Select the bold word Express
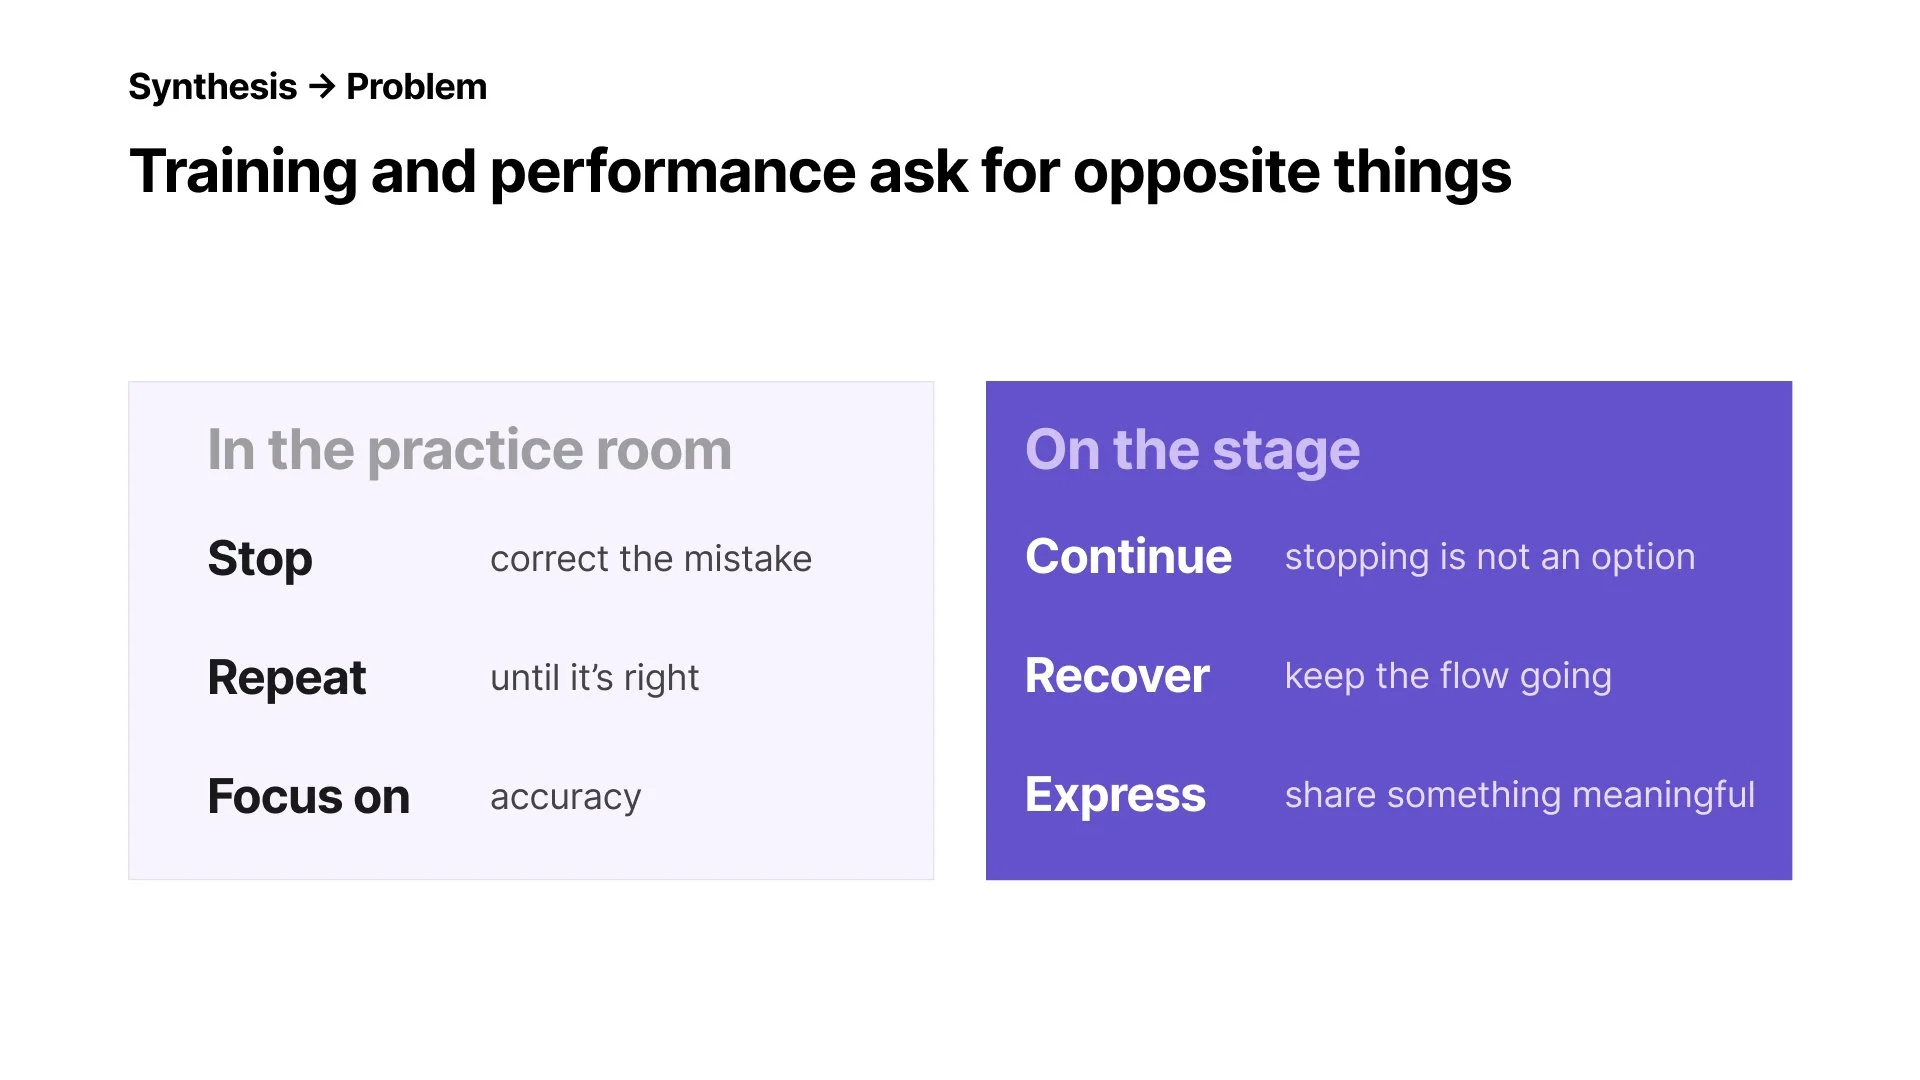The width and height of the screenshot is (1920, 1080). pos(1115,795)
